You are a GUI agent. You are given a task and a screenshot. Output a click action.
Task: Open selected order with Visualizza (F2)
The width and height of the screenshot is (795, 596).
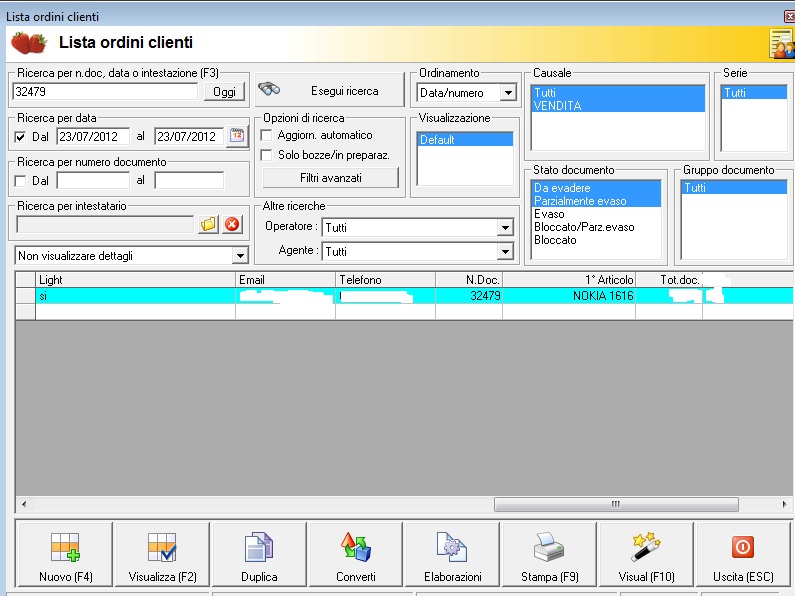point(162,554)
